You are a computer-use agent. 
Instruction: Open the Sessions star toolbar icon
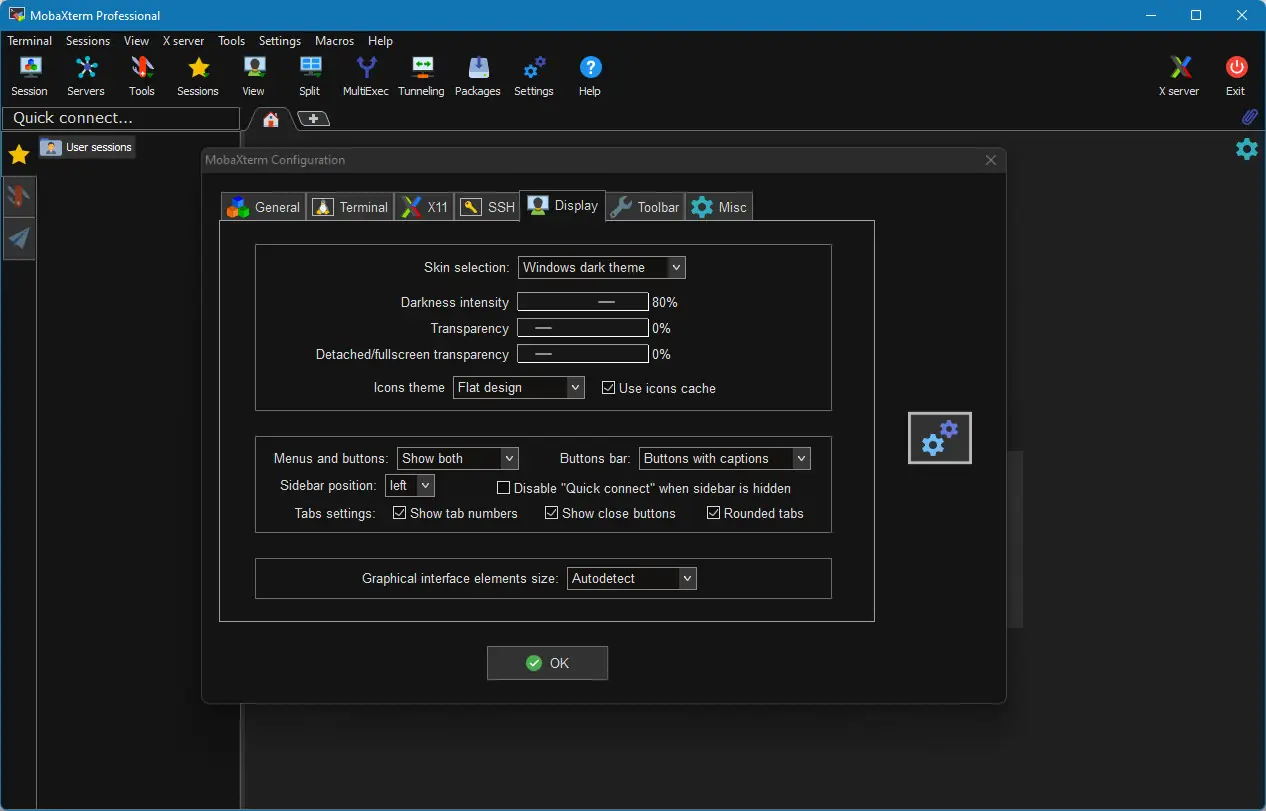198,76
